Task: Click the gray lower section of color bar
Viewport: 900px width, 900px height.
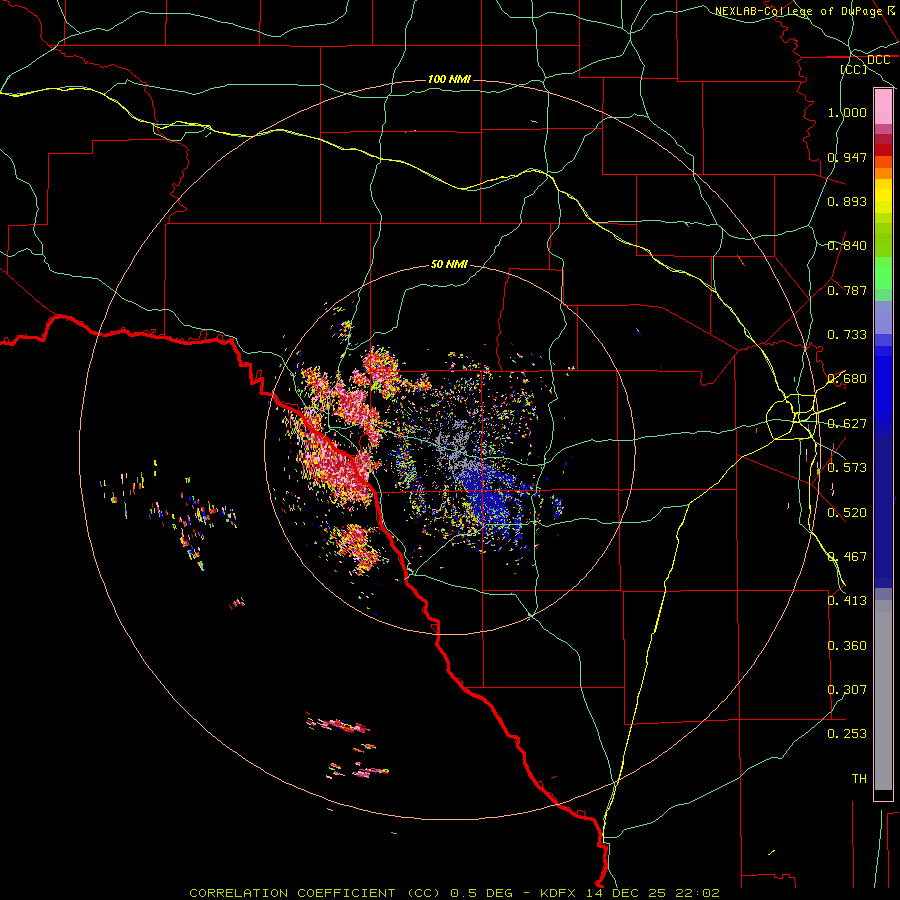Action: tap(883, 695)
